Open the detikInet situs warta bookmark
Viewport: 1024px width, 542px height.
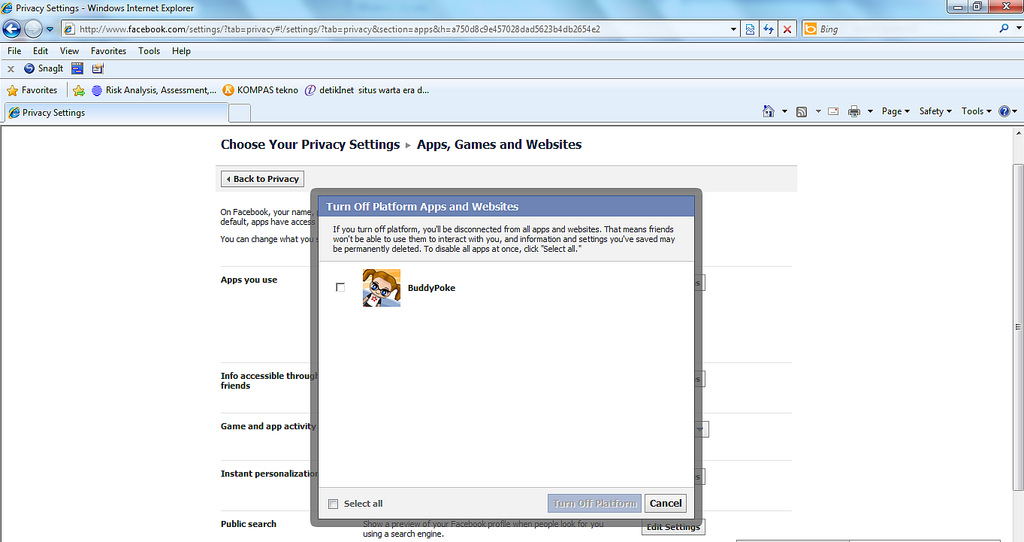click(x=367, y=90)
